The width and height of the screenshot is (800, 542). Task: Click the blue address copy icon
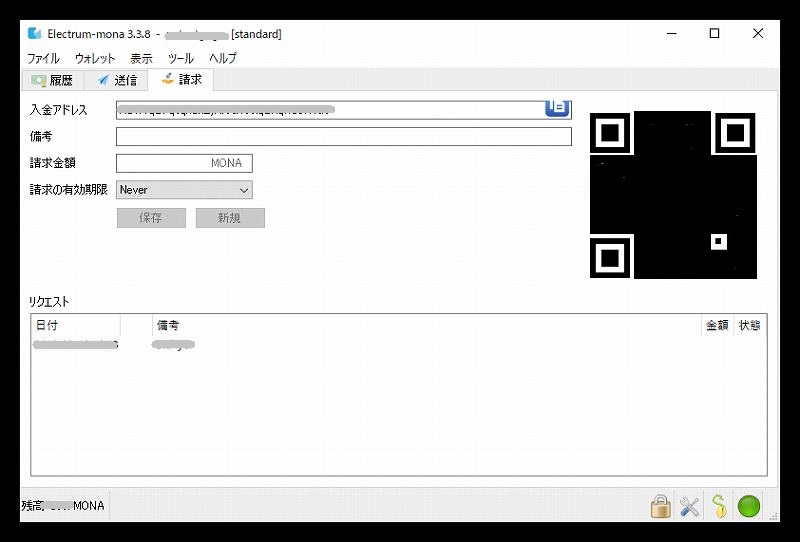pos(557,108)
